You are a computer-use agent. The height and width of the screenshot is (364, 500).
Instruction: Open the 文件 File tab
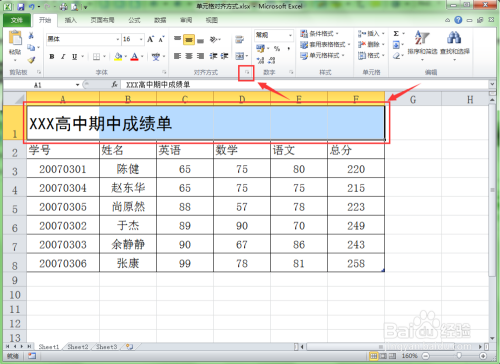pos(17,20)
